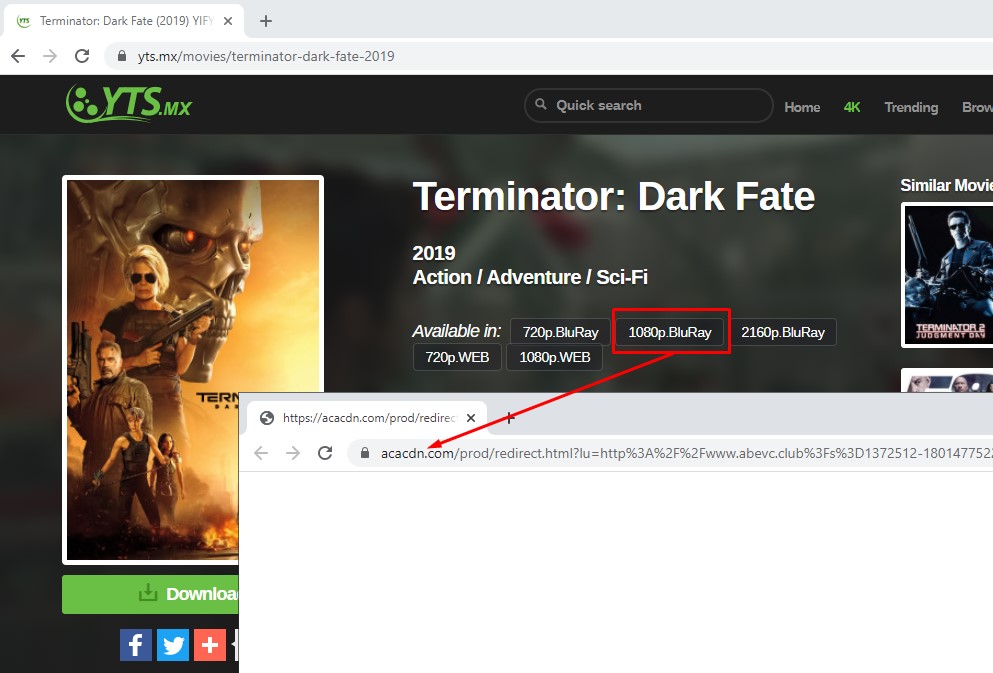Click the Similar Movies heading
Image resolution: width=993 pixels, height=673 pixels.
(947, 185)
